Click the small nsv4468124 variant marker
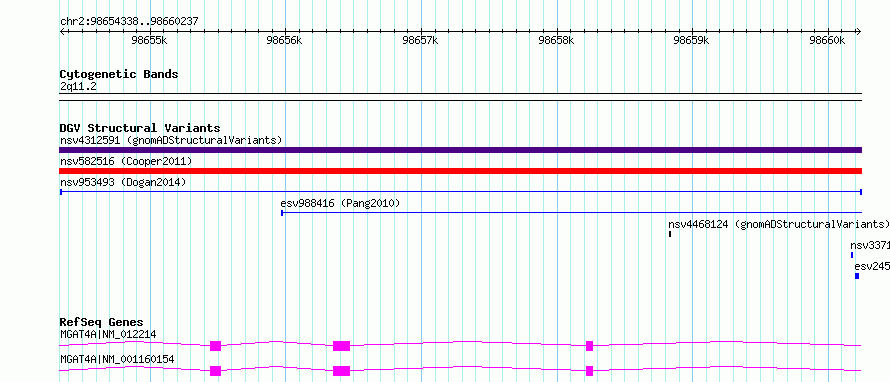The height and width of the screenshot is (382, 890). pos(670,234)
